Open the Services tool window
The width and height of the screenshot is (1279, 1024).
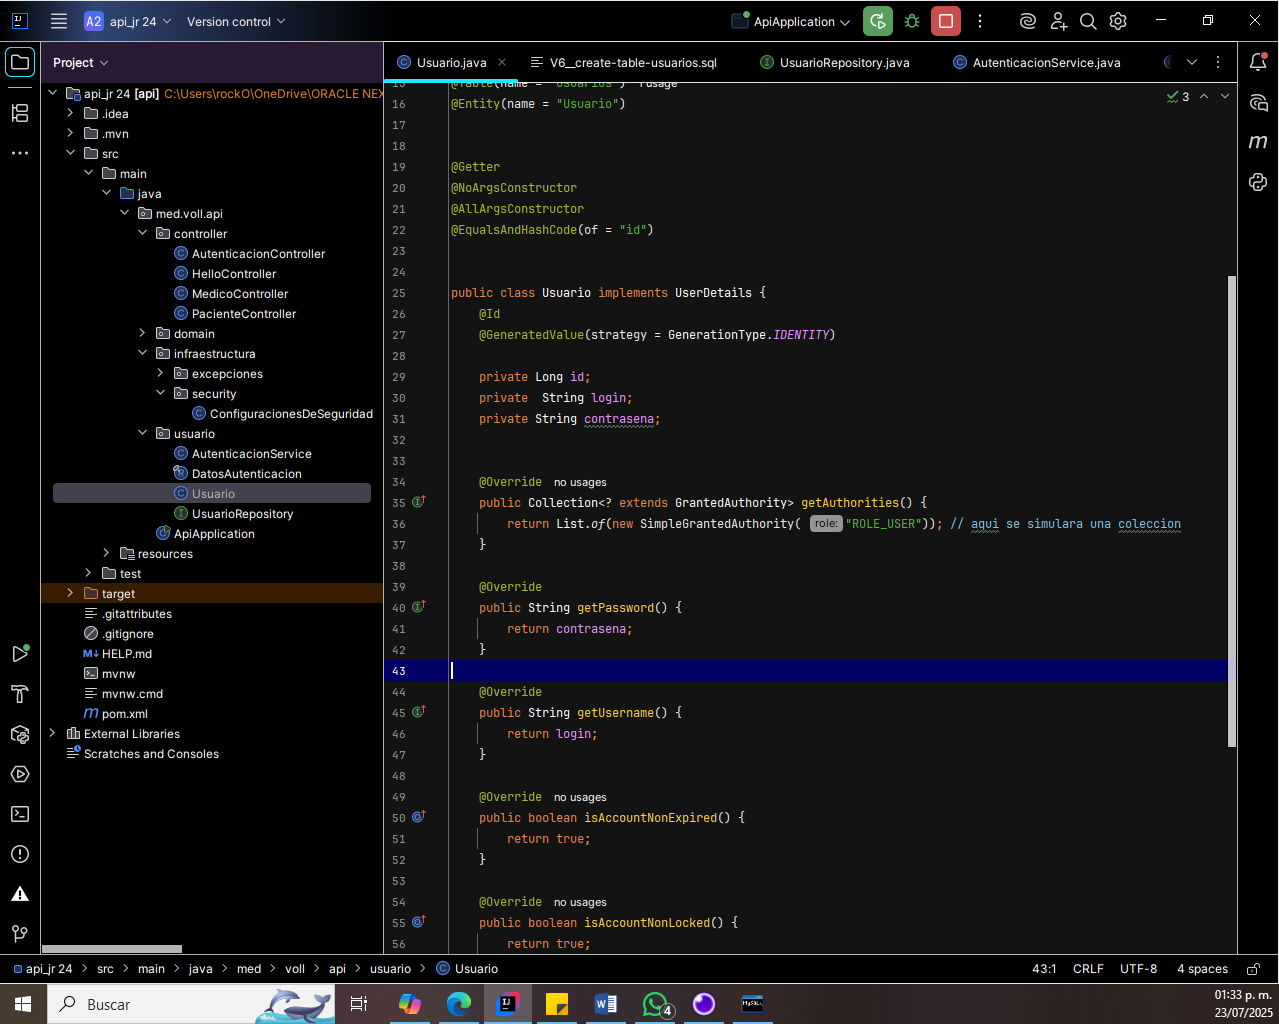point(20,774)
